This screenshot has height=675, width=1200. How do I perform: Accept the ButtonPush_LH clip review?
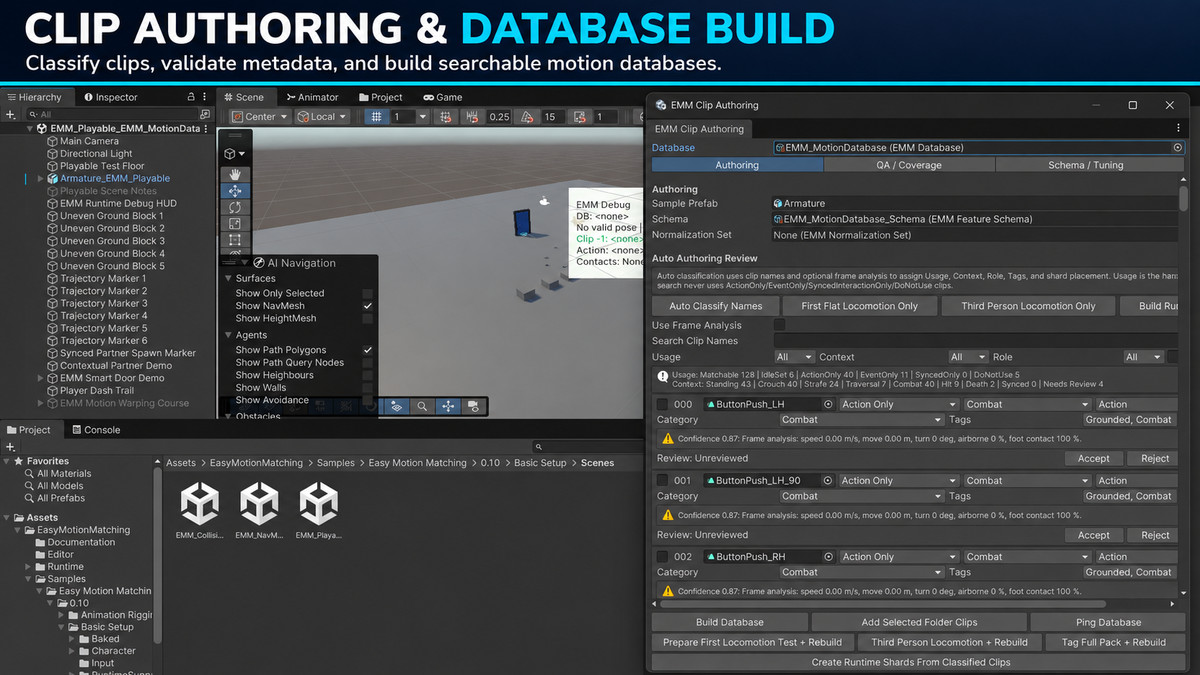click(1093, 459)
